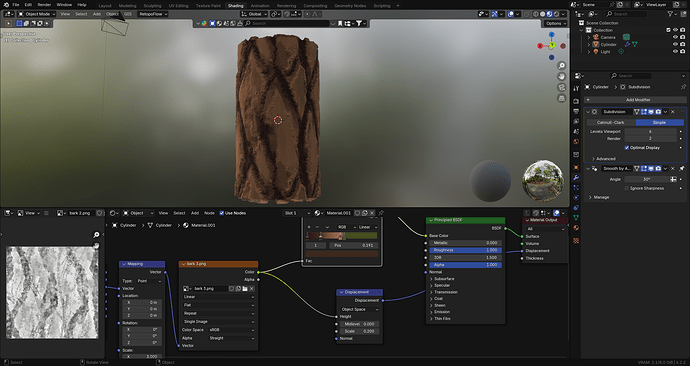Select Catmull-Clark subdivision type
The height and width of the screenshot is (366, 690).
[x=610, y=123]
